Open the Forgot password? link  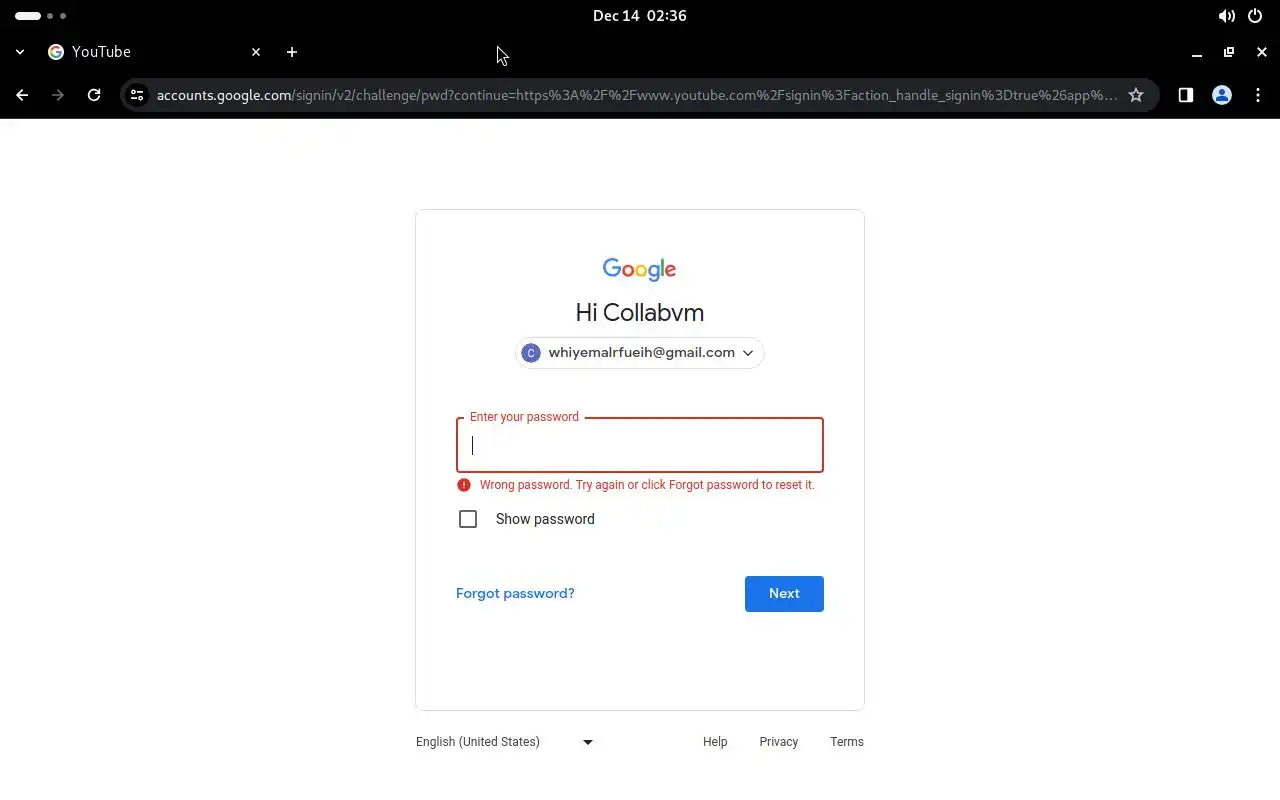click(515, 593)
